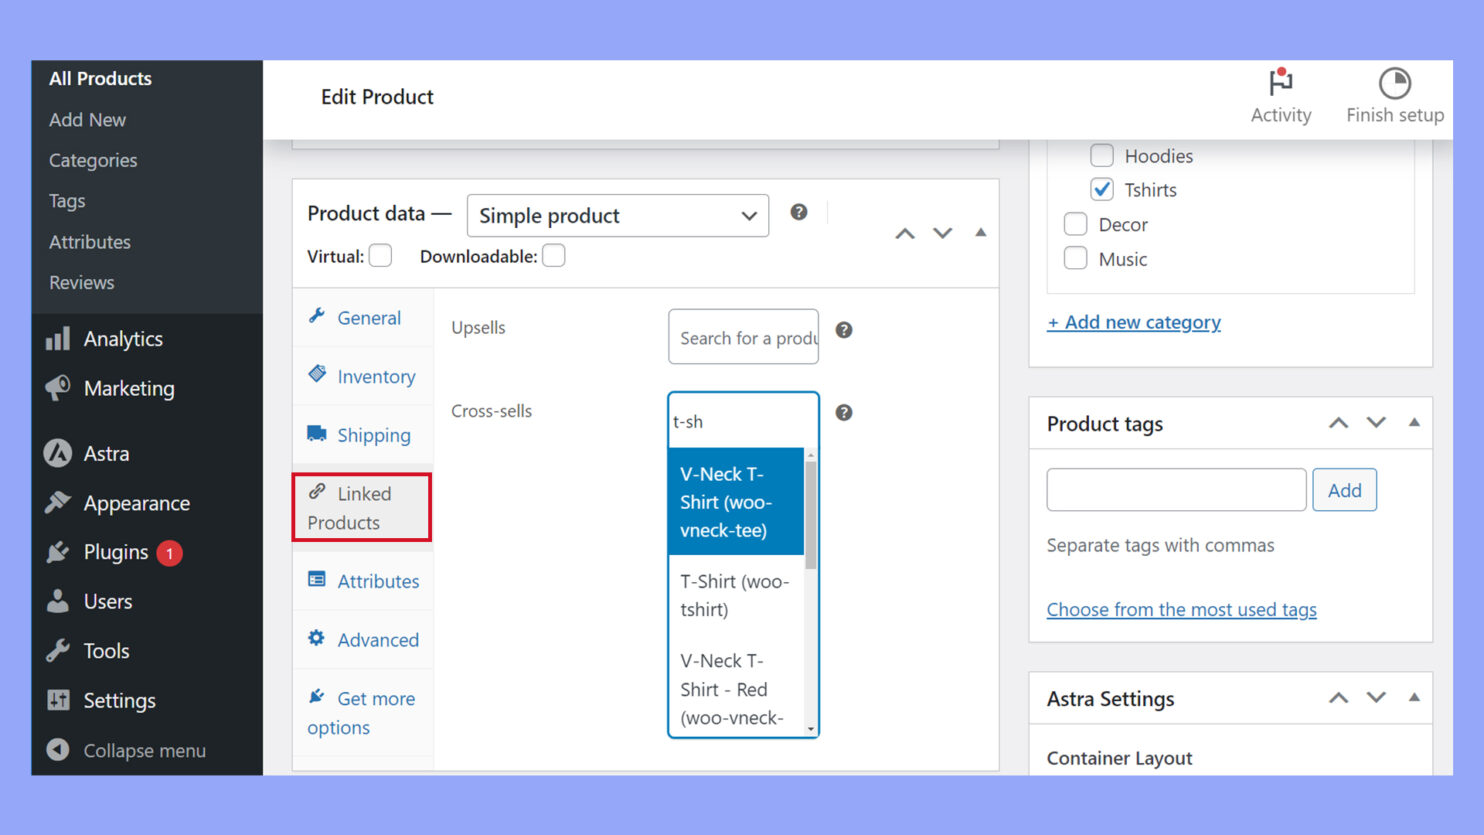The width and height of the screenshot is (1484, 835).
Task: Enable the Hoodies category checkbox
Action: point(1101,155)
